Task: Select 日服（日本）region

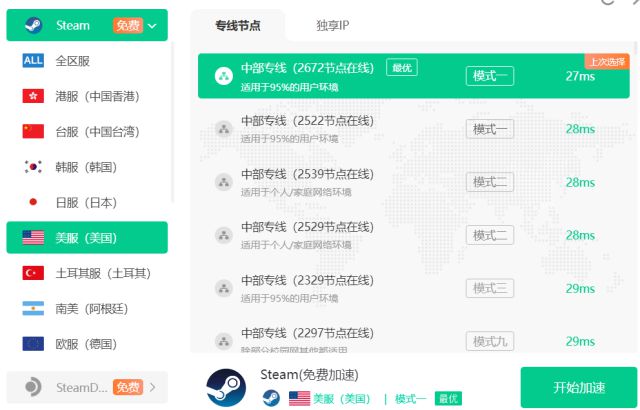Action: coord(87,202)
